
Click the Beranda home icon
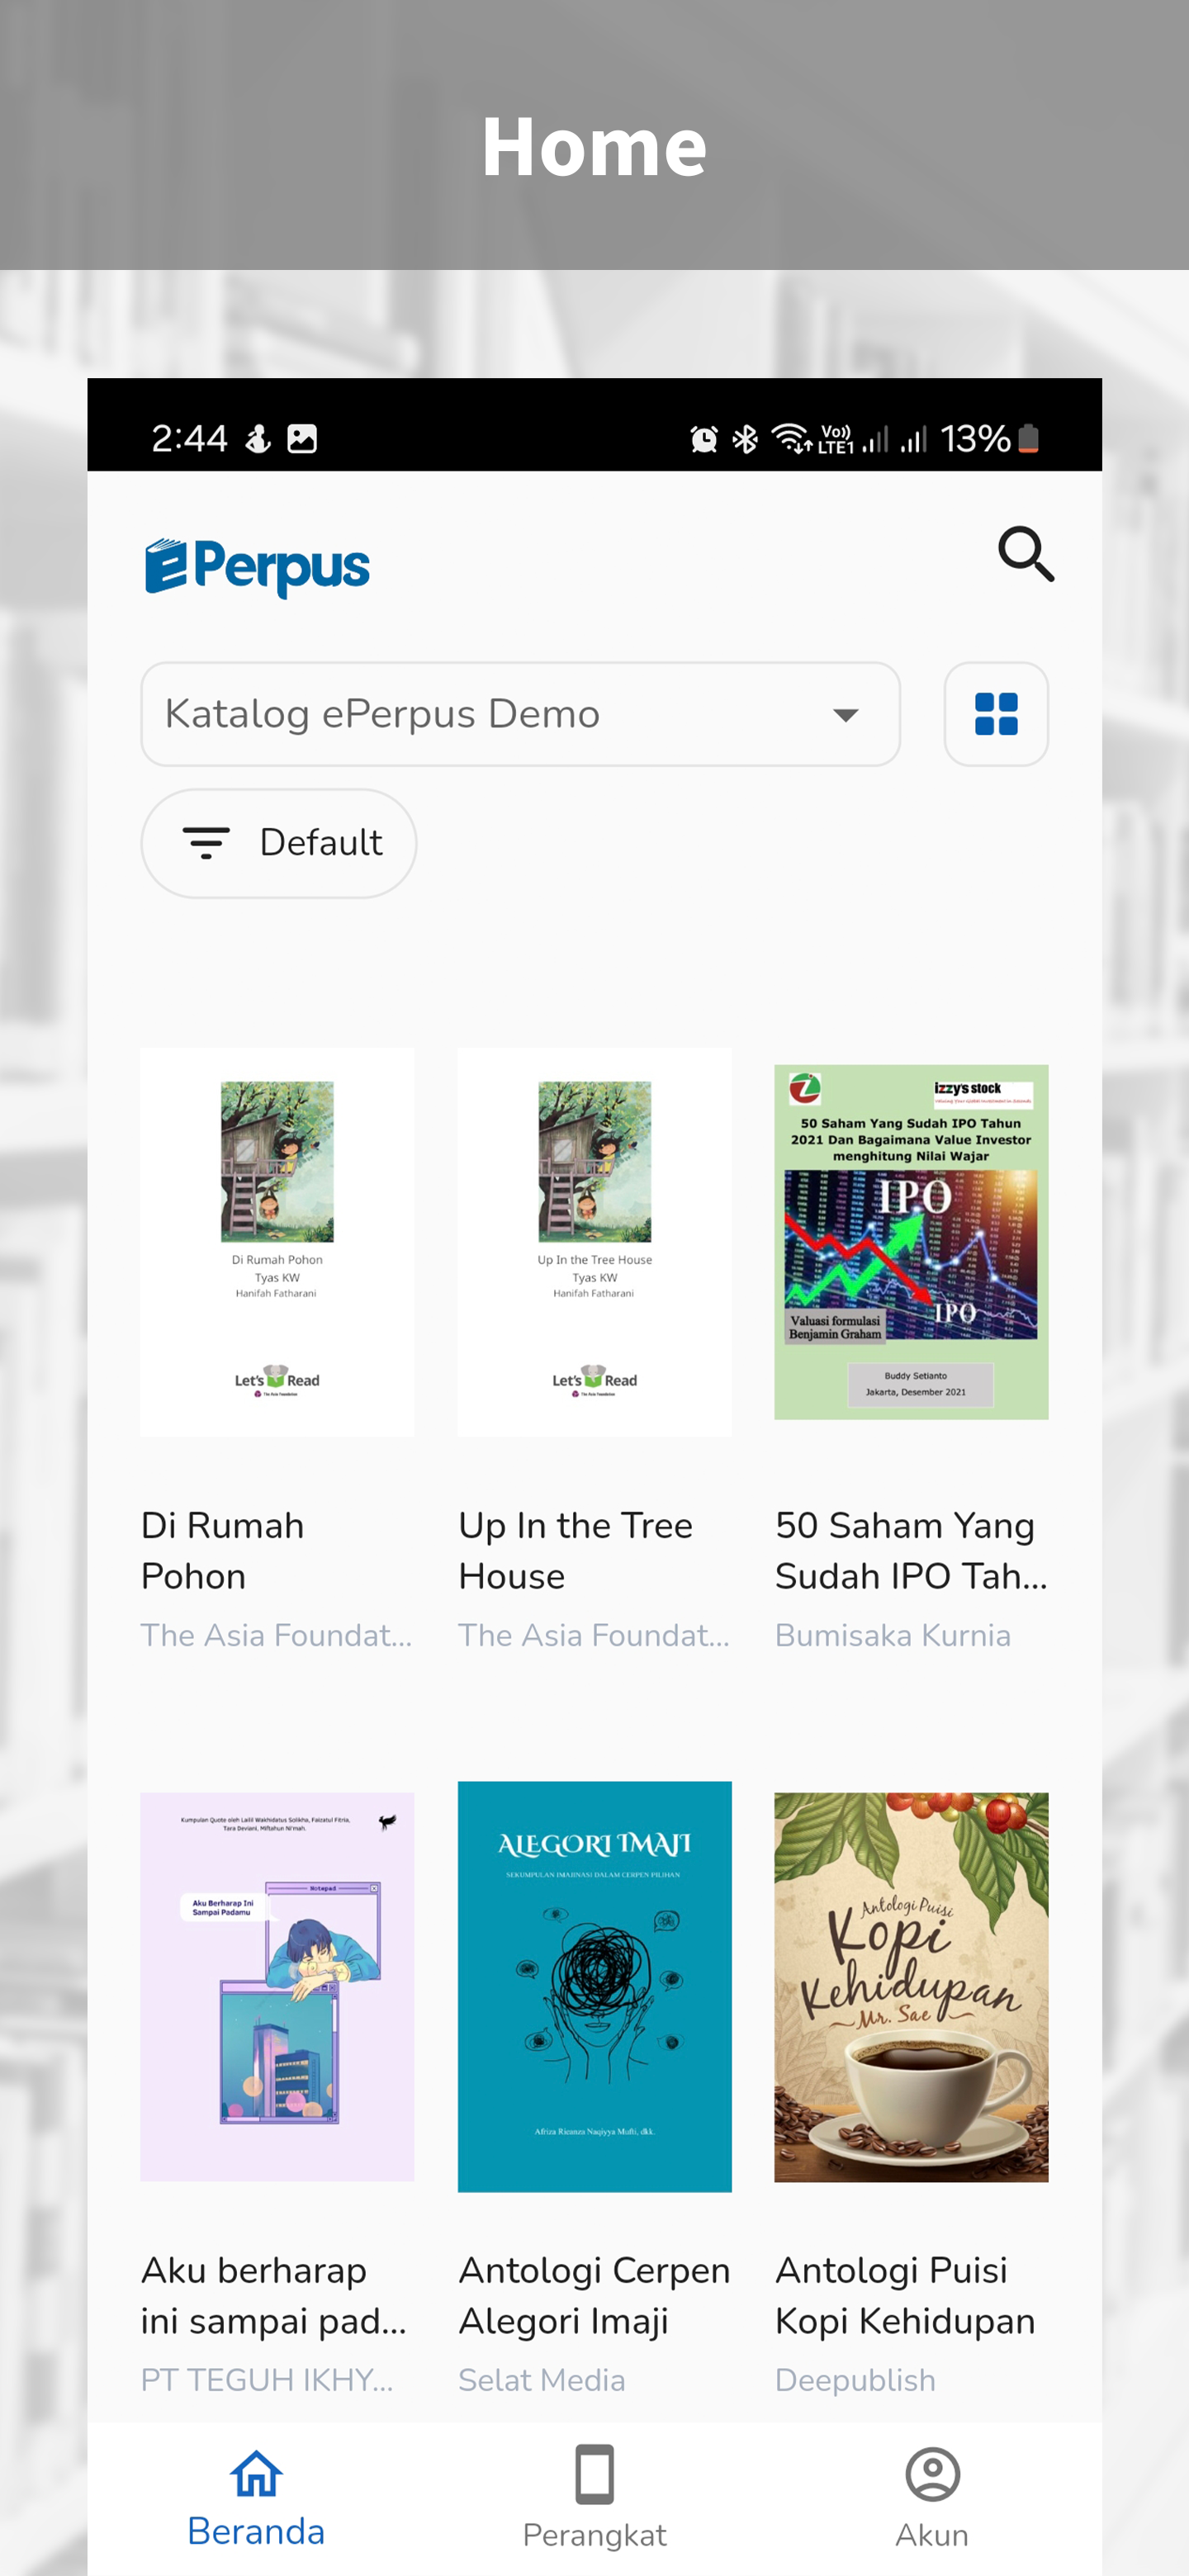coord(256,2474)
